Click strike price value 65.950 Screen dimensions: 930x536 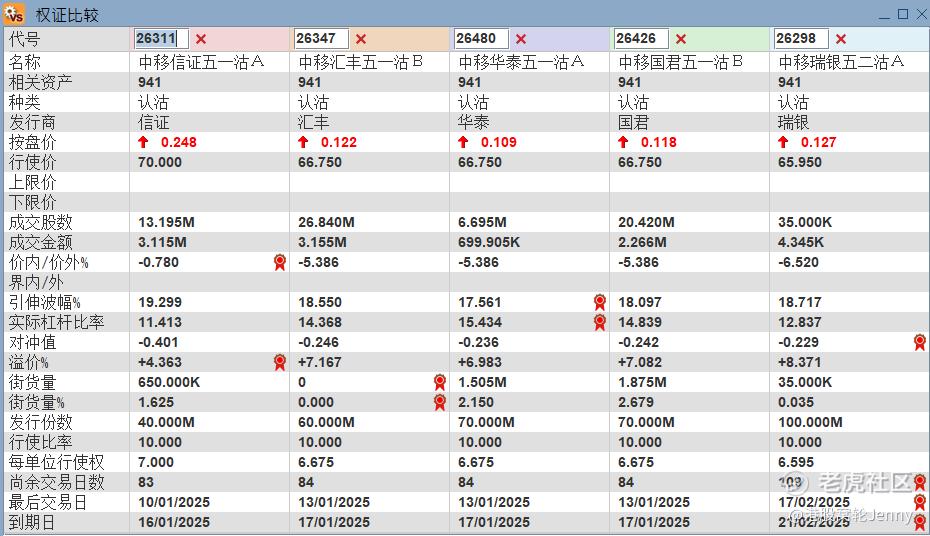[800, 162]
